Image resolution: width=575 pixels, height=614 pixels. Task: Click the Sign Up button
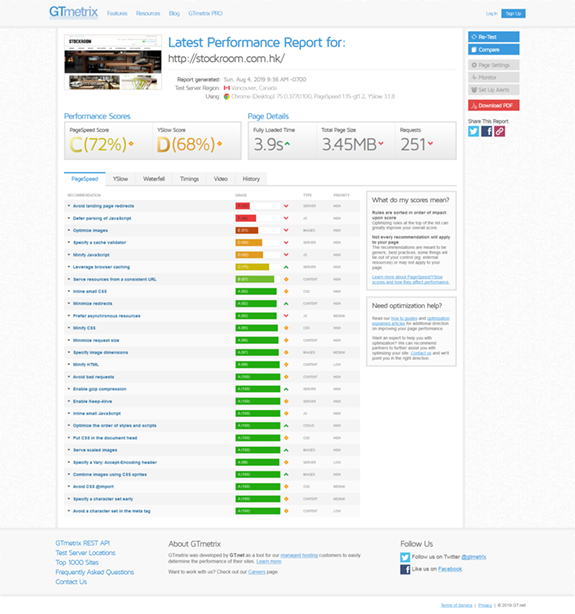513,13
